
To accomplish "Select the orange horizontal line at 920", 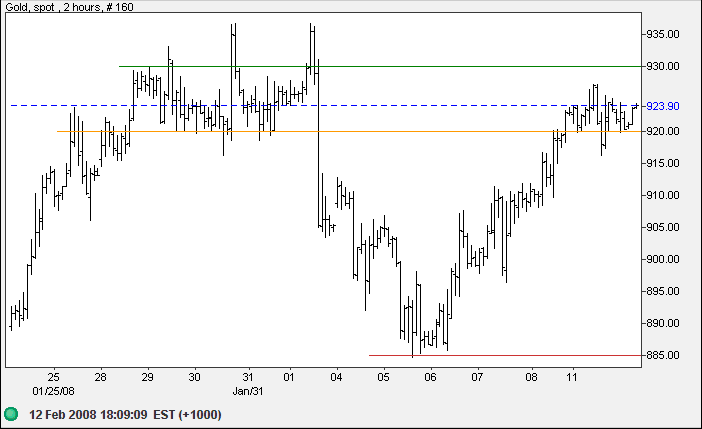I will pos(349,131).
